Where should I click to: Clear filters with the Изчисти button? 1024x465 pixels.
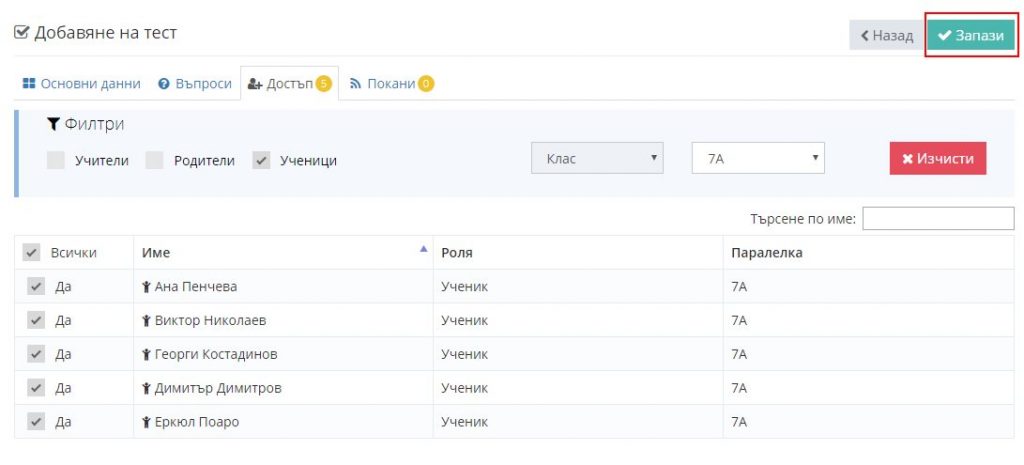[x=938, y=159]
